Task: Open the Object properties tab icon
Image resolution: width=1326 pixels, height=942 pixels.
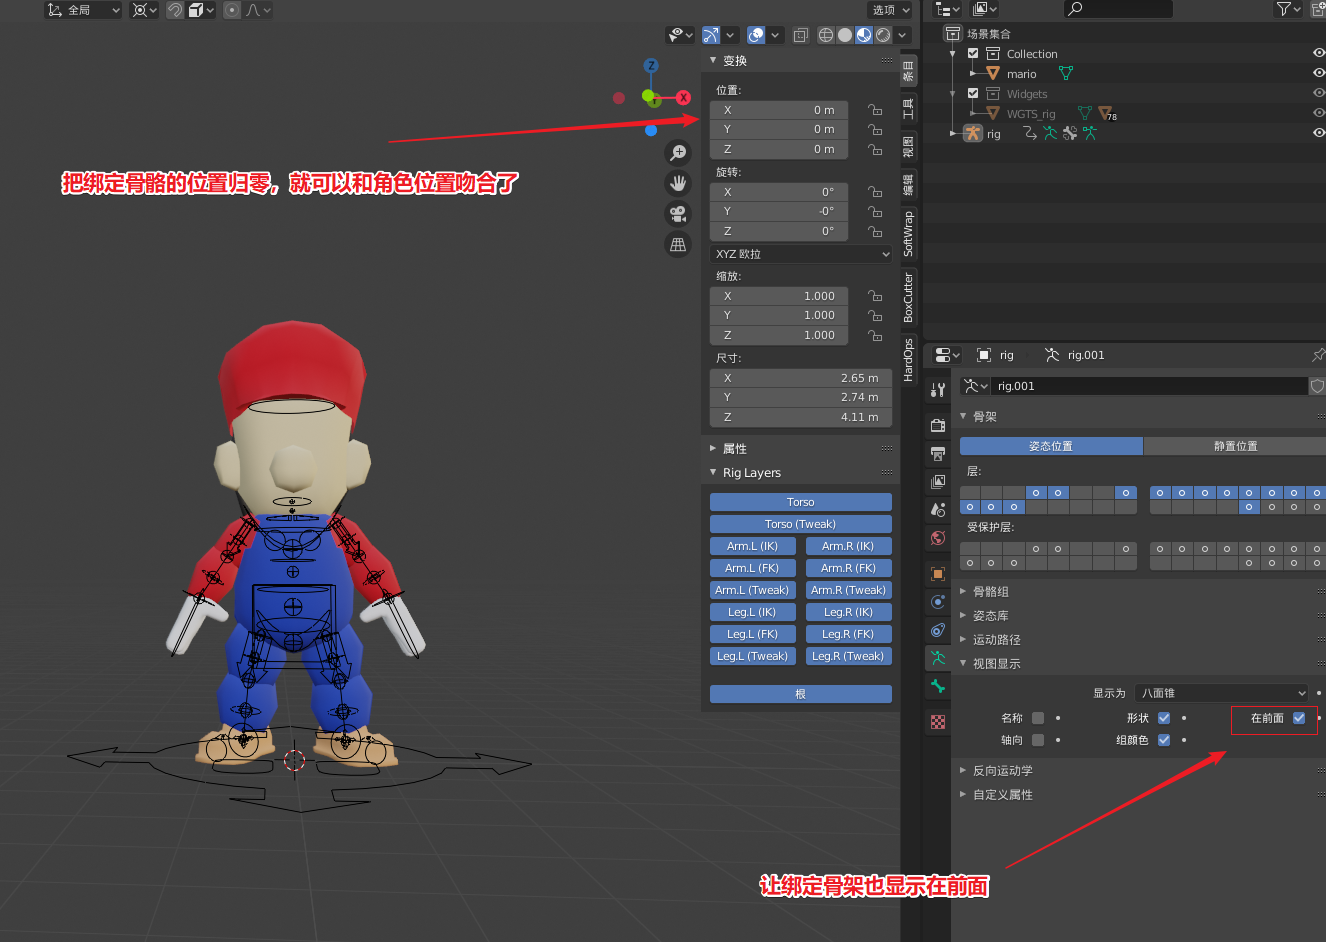Action: (x=938, y=574)
